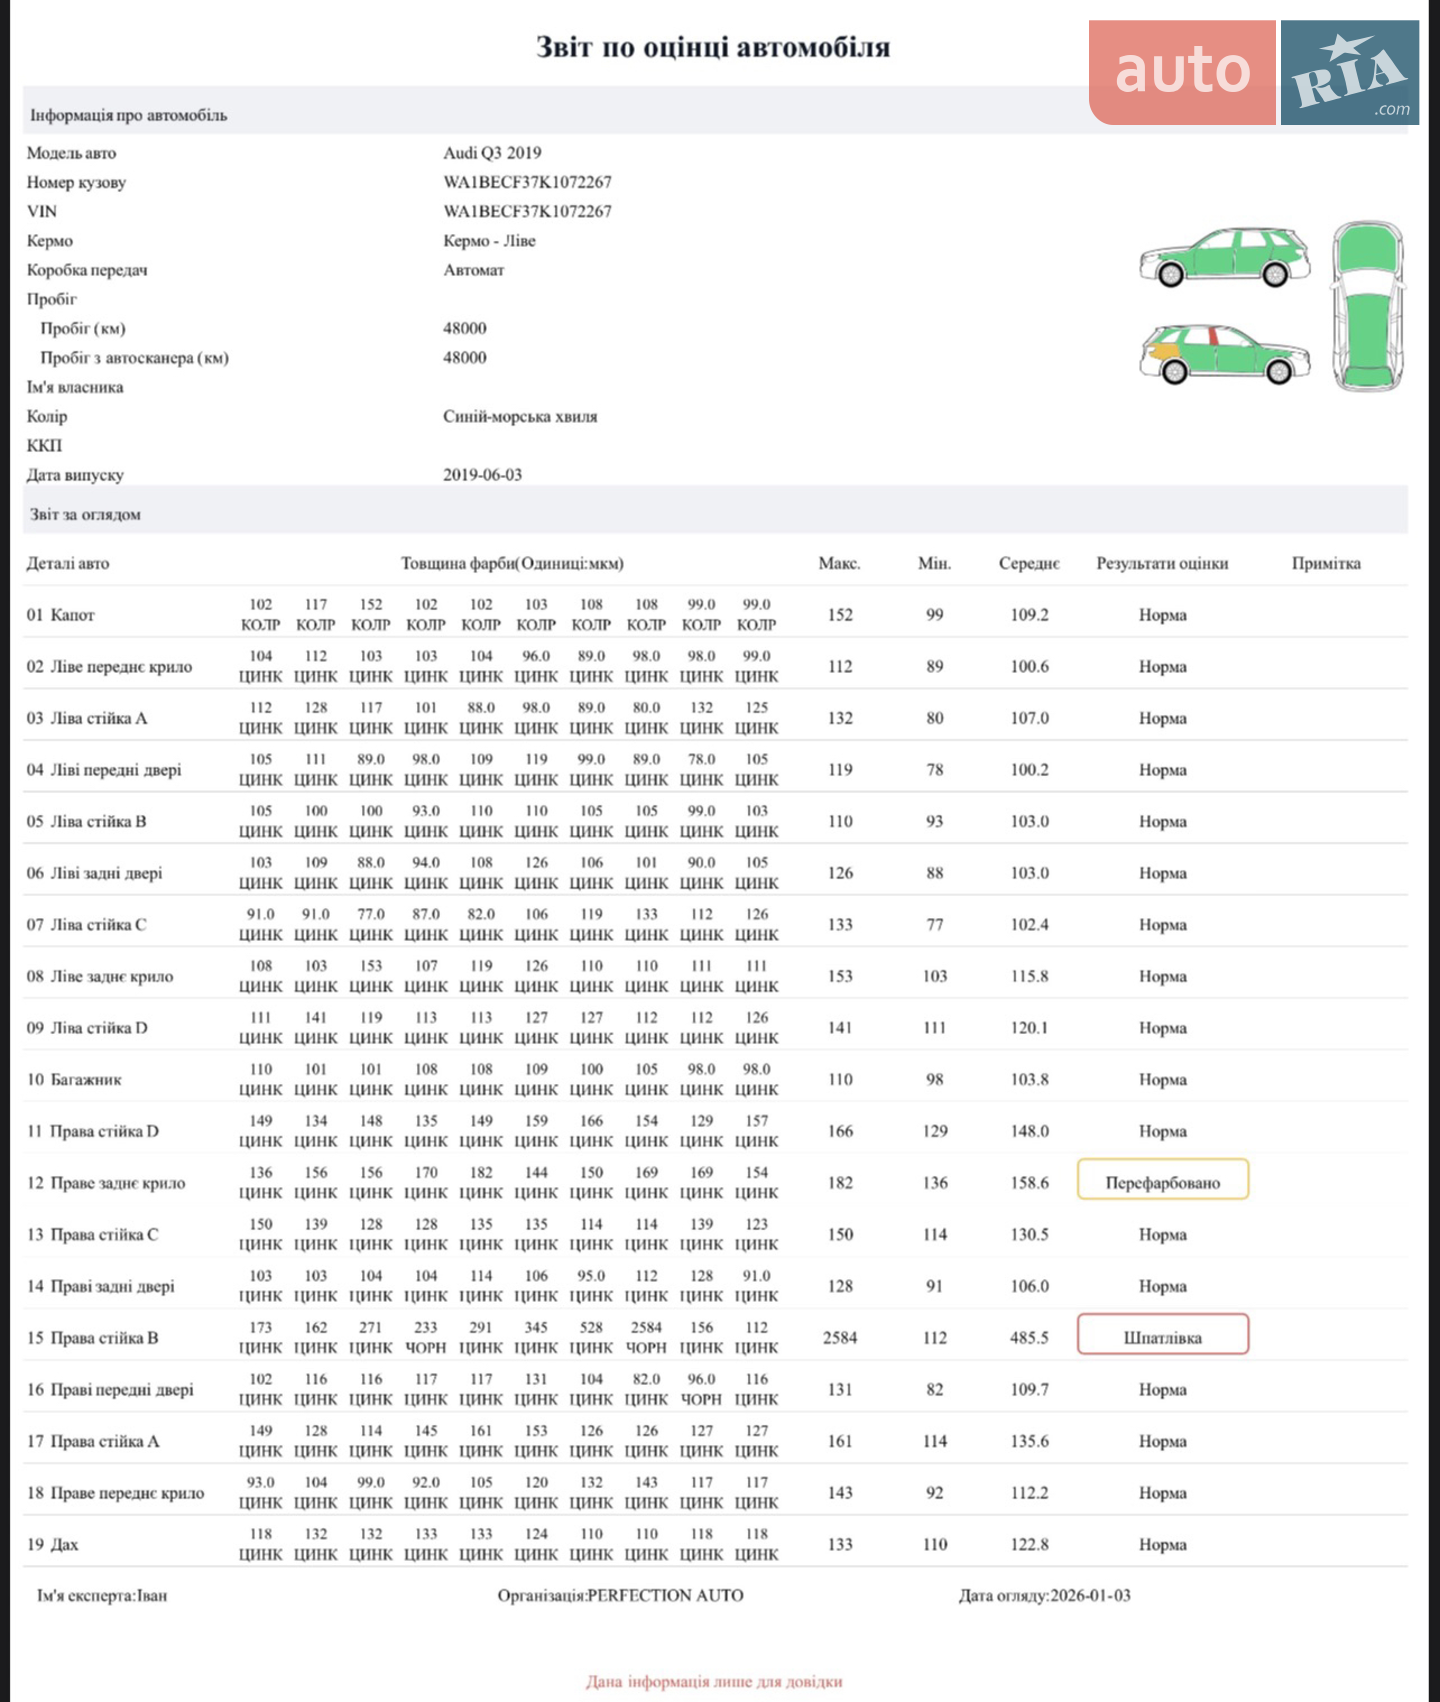Select the Макс. value 182 for Праве заднє крило
This screenshot has height=1702, width=1440.
840,1183
